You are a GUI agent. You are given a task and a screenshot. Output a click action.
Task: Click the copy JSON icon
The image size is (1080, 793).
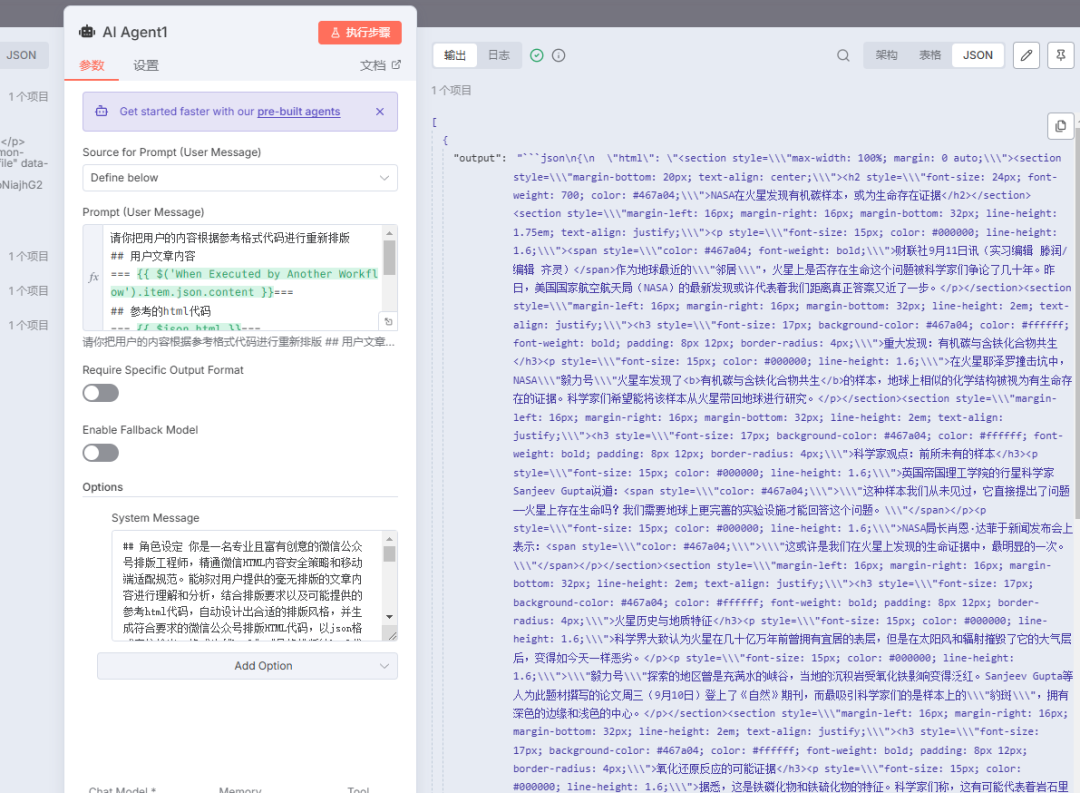[x=1061, y=125]
